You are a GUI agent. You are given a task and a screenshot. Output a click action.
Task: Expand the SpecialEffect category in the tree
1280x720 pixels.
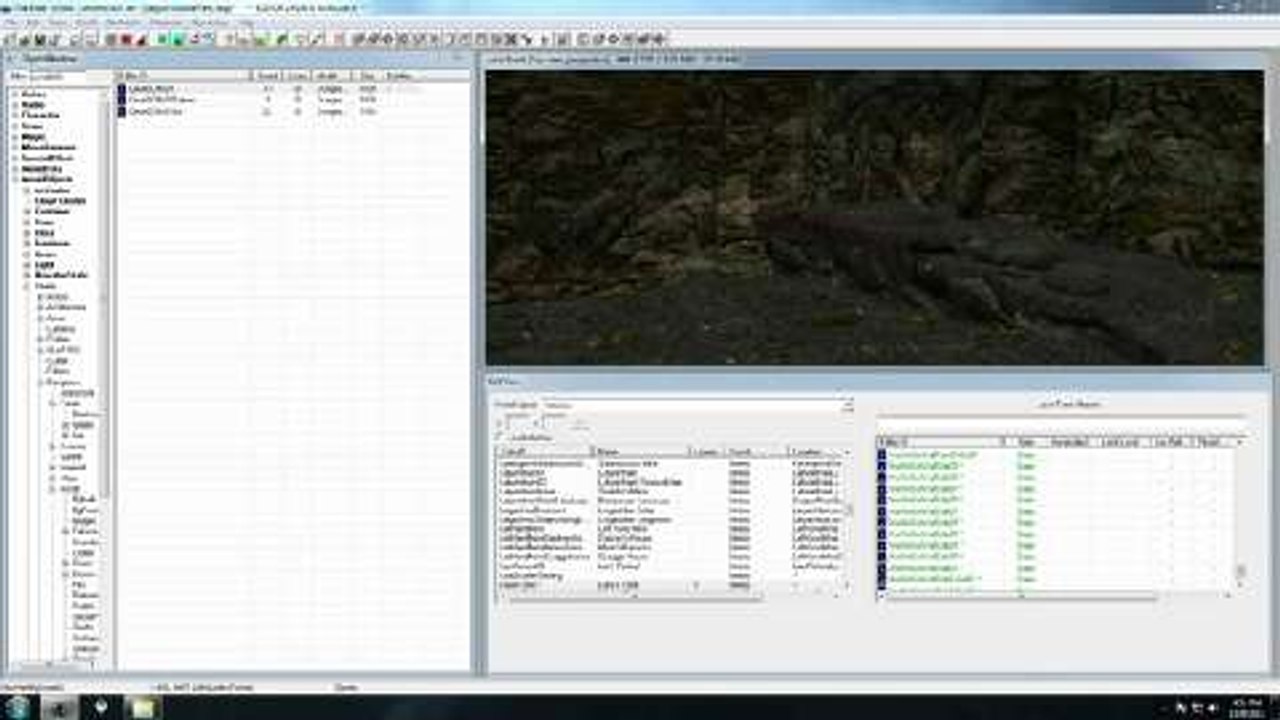coord(14,158)
